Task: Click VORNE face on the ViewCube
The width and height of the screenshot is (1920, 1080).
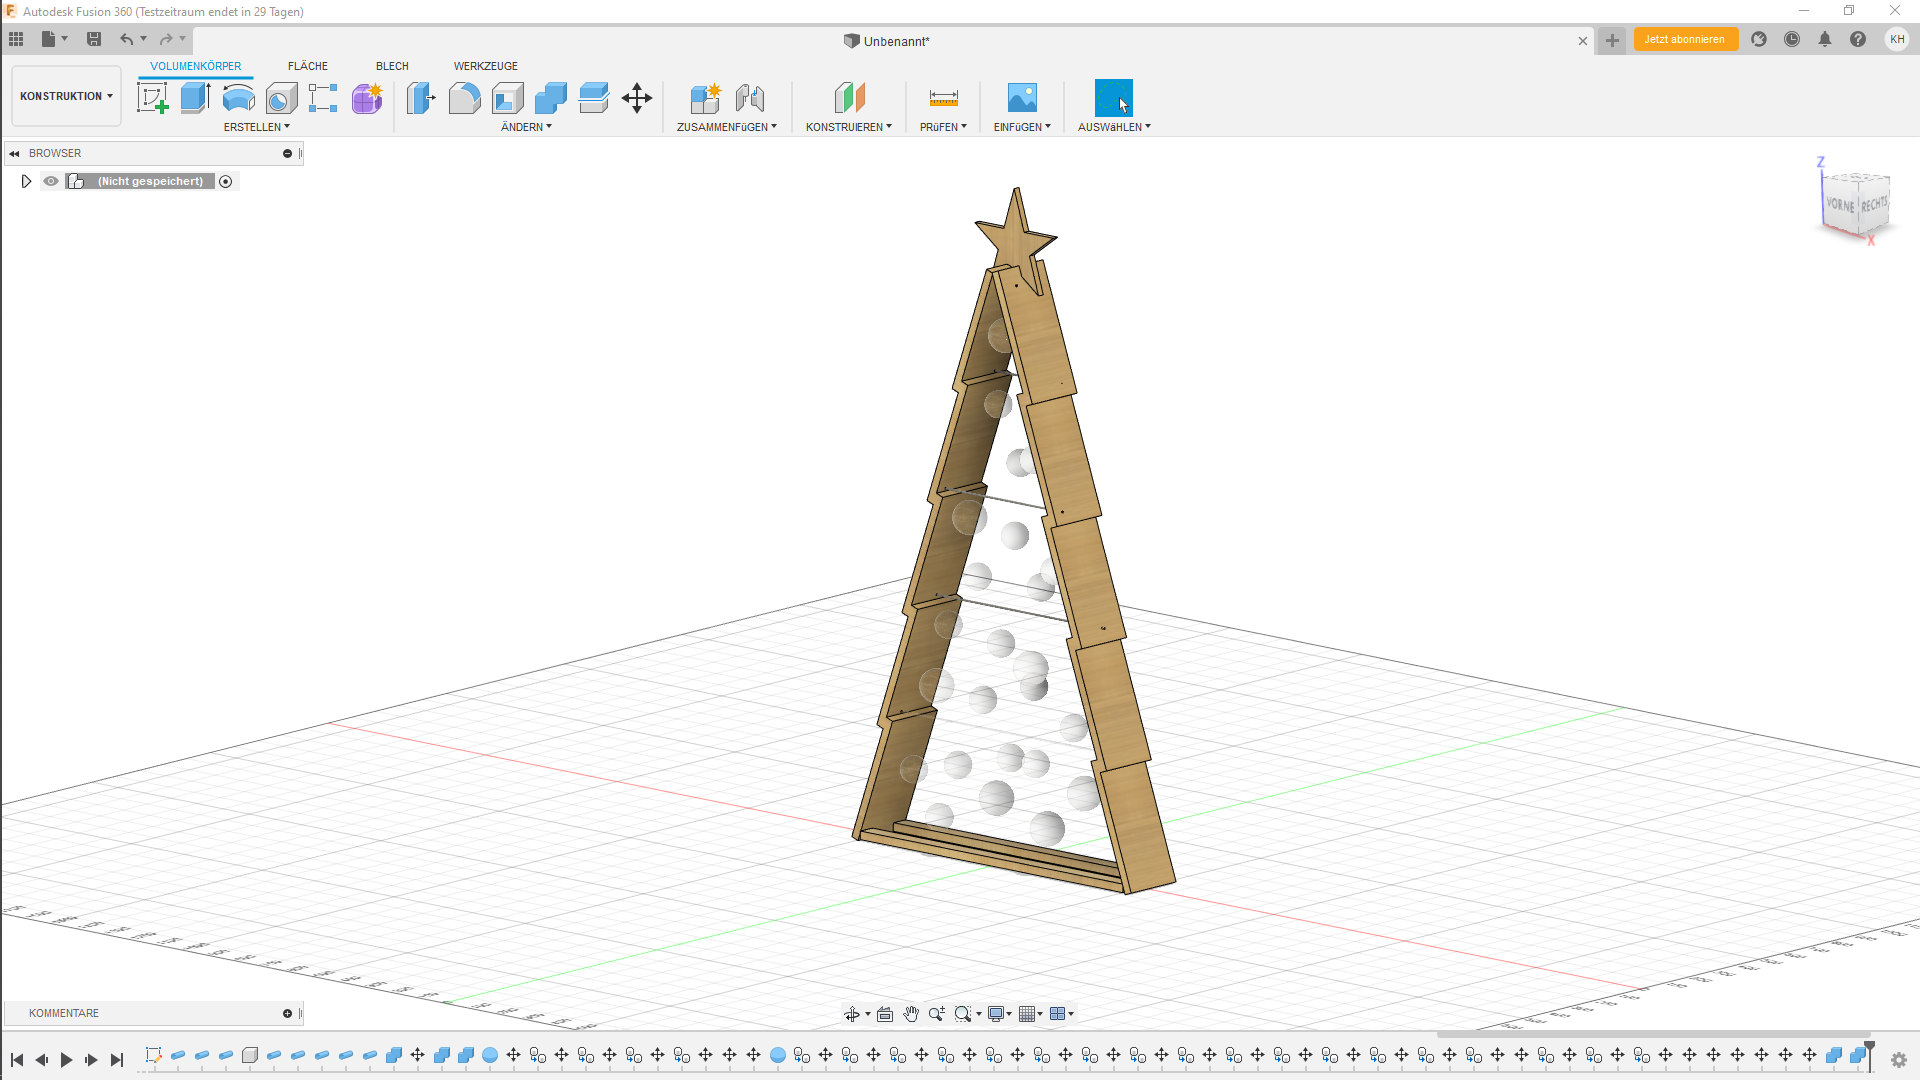Action: coord(1840,204)
